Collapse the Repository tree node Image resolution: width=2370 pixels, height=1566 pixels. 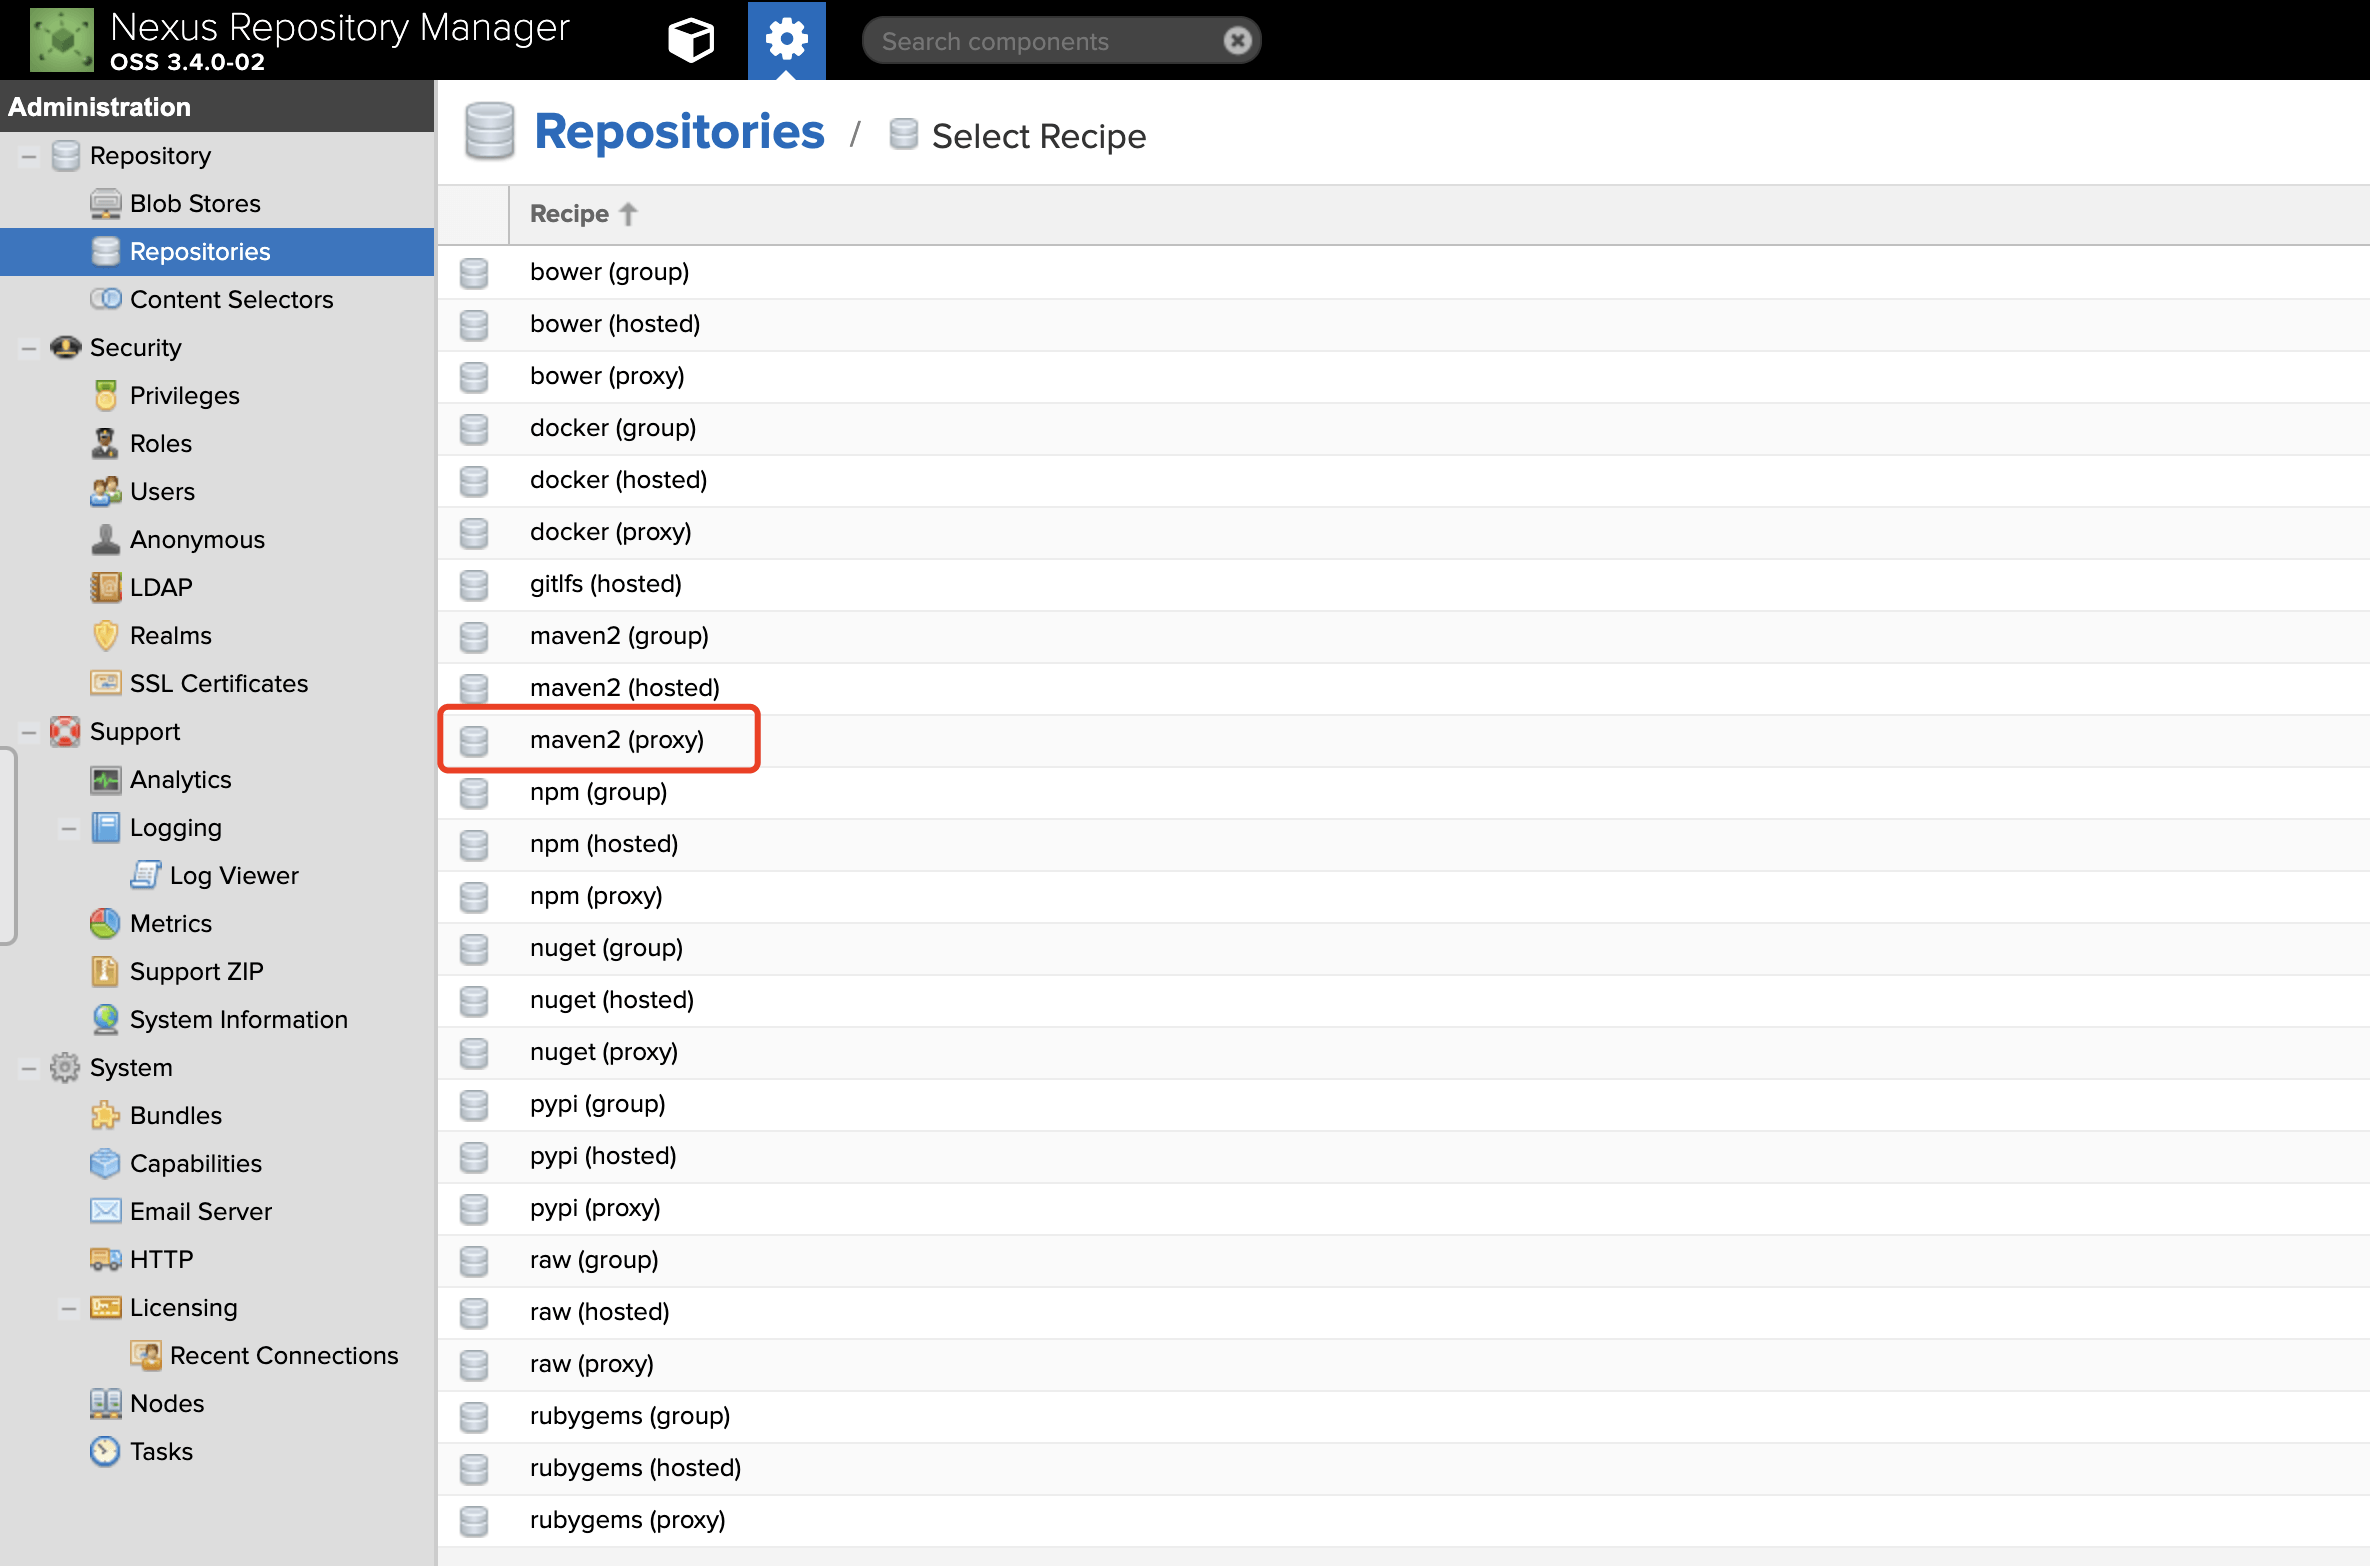coord(29,156)
